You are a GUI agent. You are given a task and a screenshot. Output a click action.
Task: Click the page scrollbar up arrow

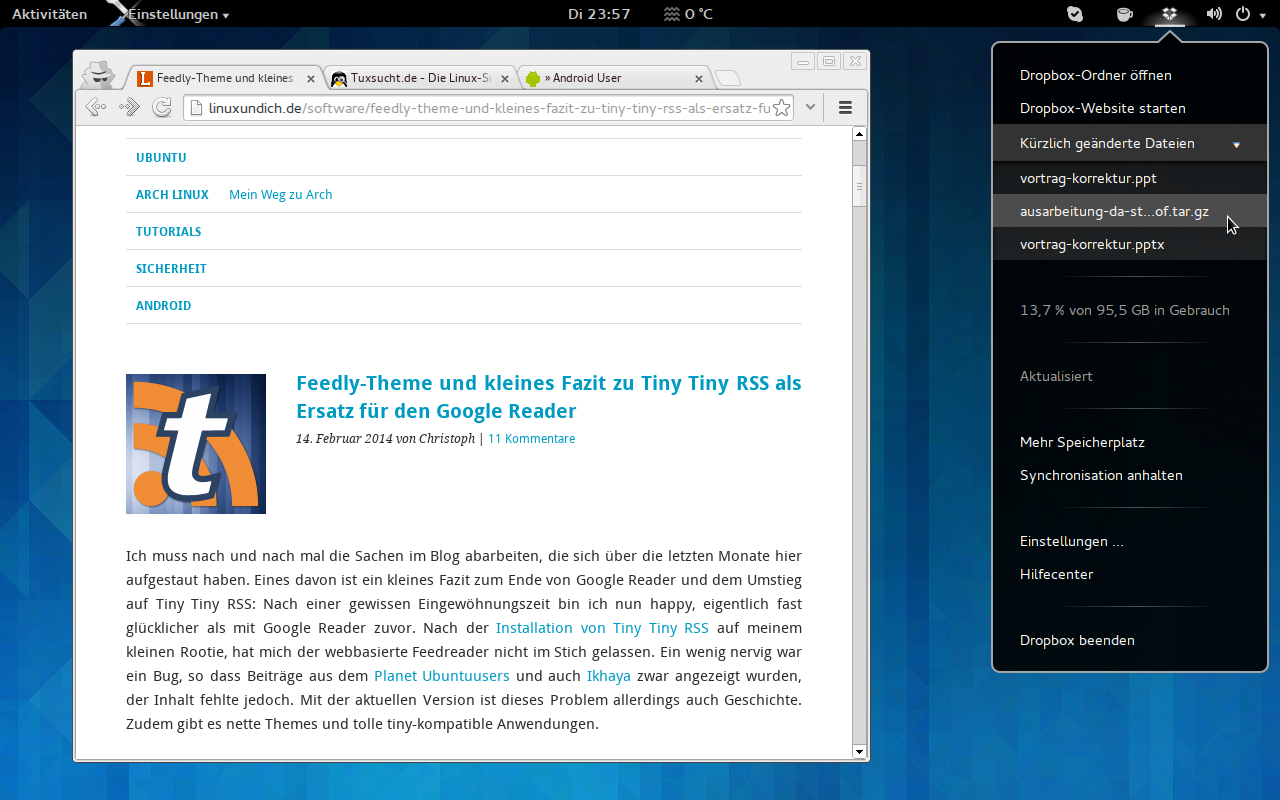858,133
